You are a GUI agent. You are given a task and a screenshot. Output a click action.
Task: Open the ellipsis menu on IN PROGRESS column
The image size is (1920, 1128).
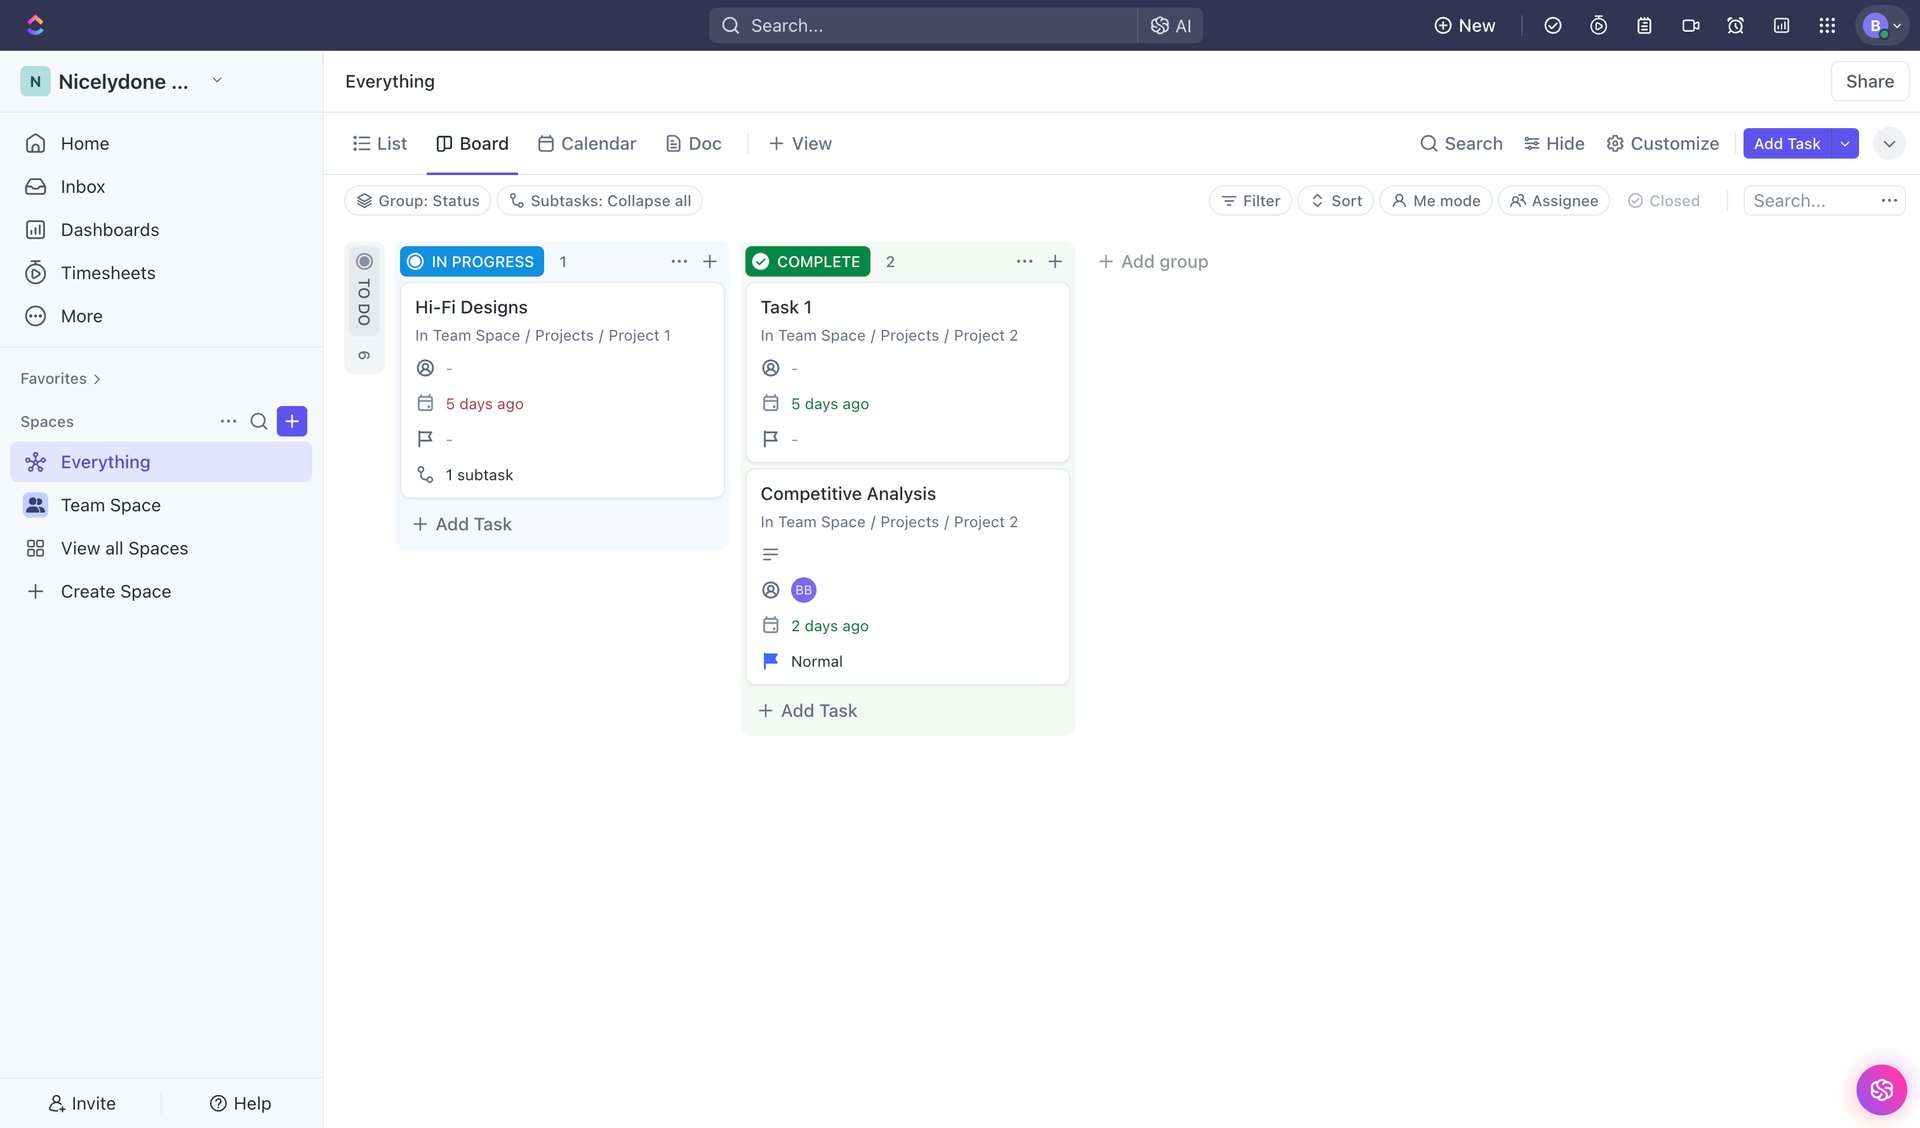pyautogui.click(x=679, y=261)
